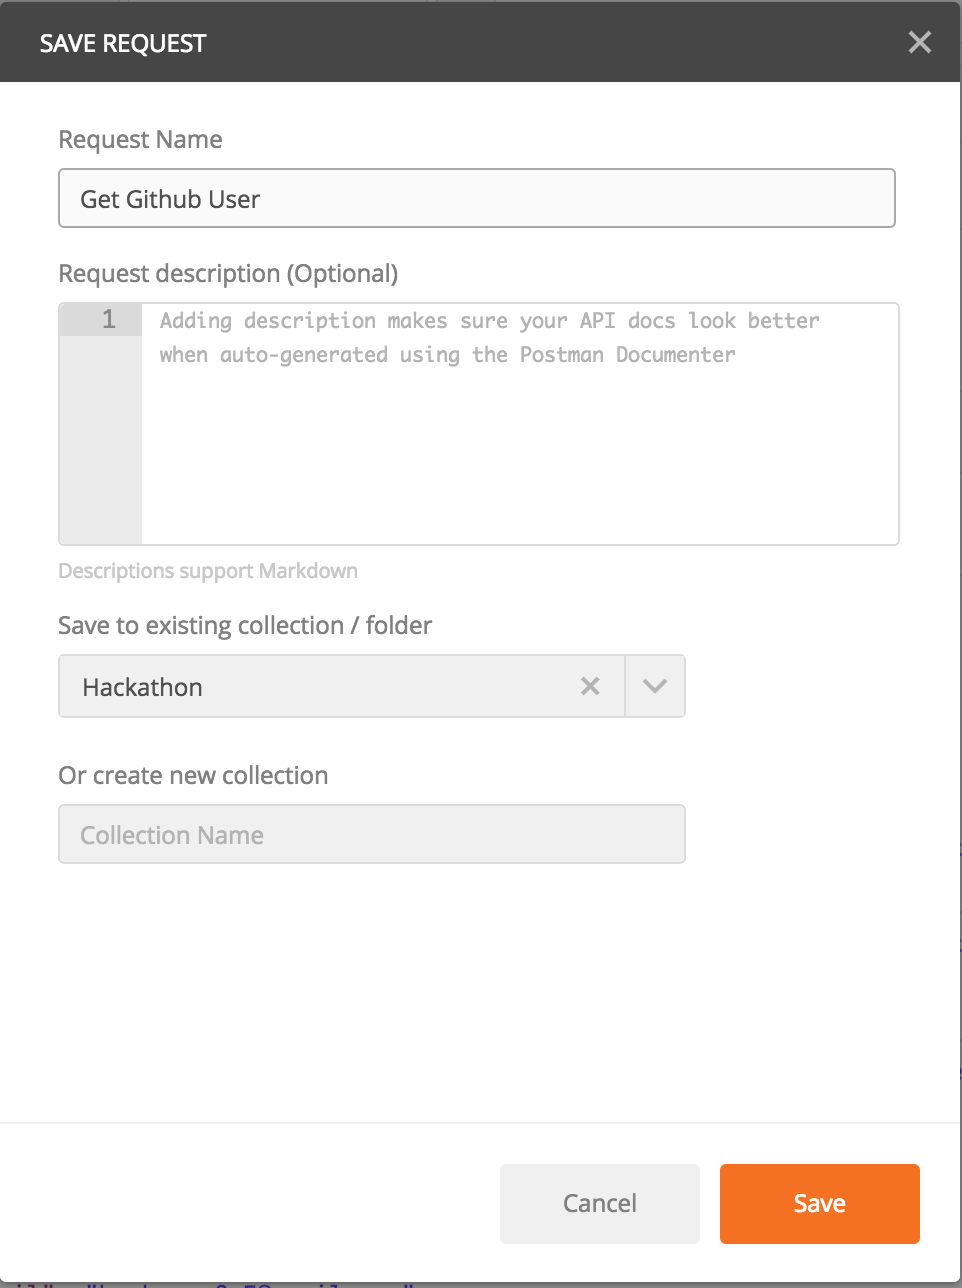Close the Save Request dialog
This screenshot has height=1288, width=962.
click(919, 42)
